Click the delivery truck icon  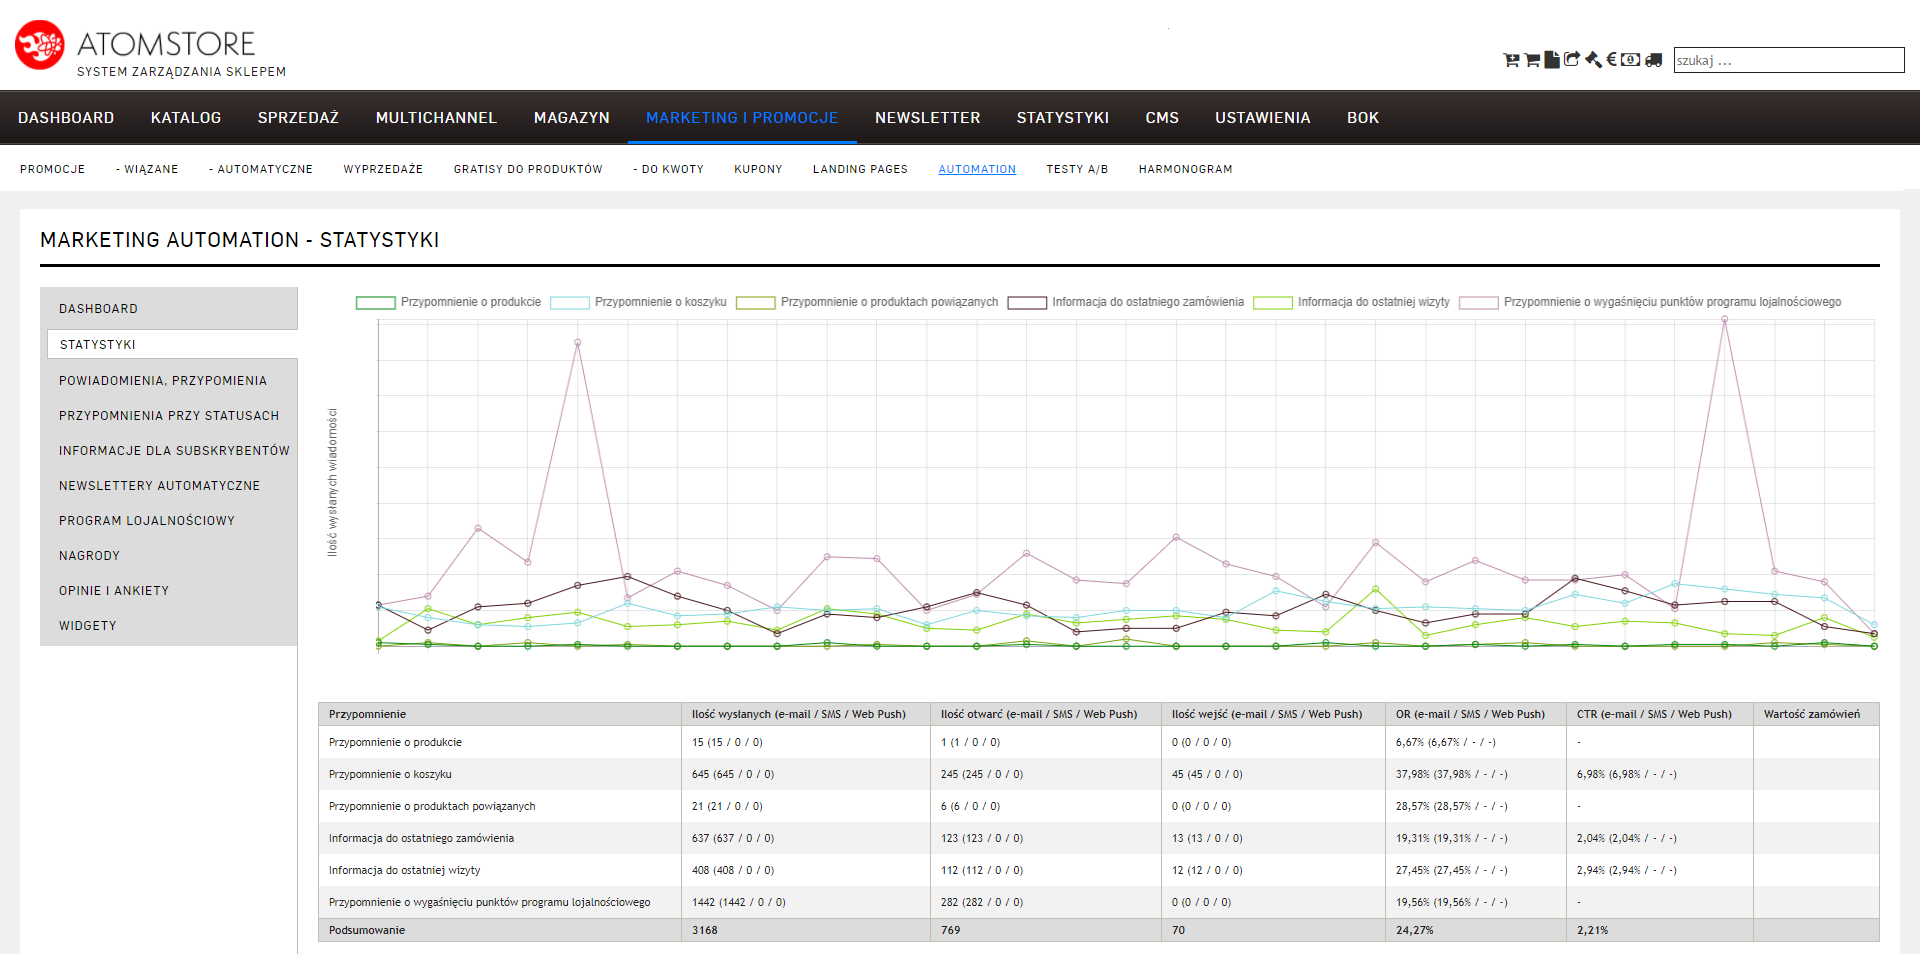(1654, 60)
